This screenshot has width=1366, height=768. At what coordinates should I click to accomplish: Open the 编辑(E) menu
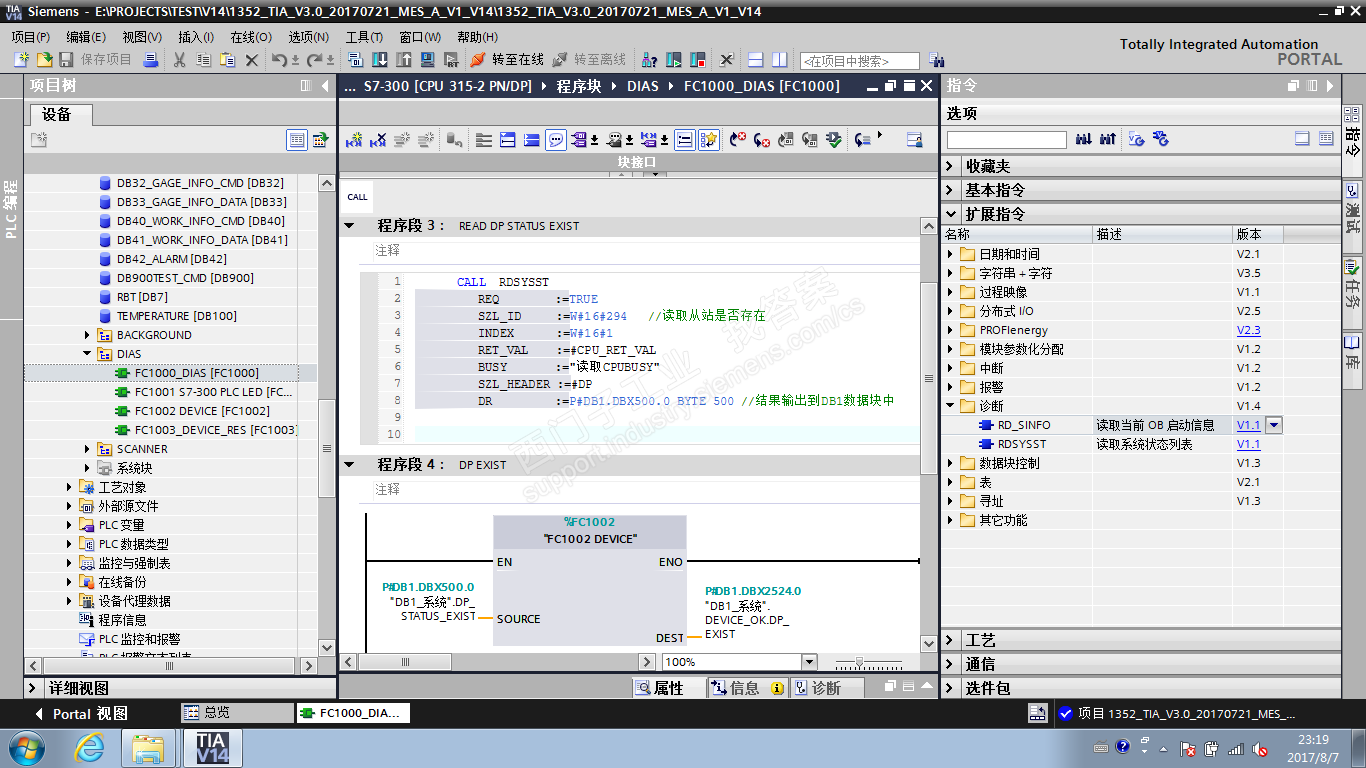pos(86,37)
